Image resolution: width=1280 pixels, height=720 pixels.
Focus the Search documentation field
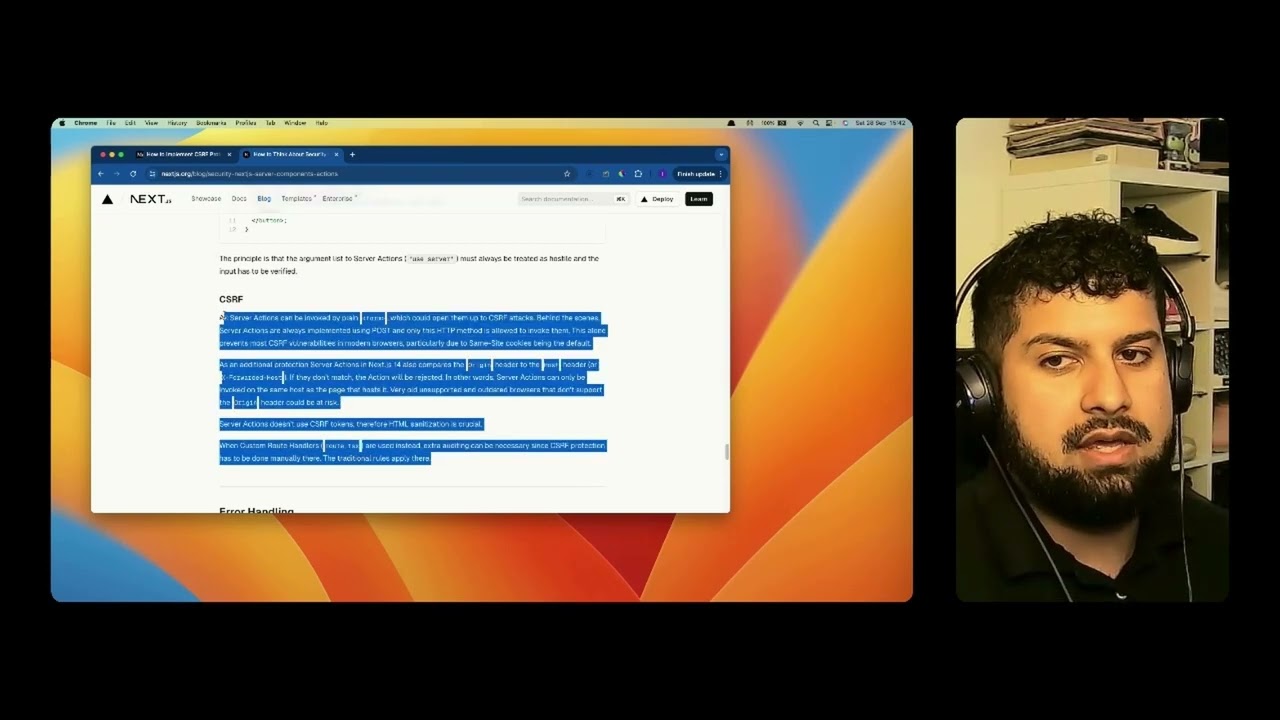tap(573, 199)
